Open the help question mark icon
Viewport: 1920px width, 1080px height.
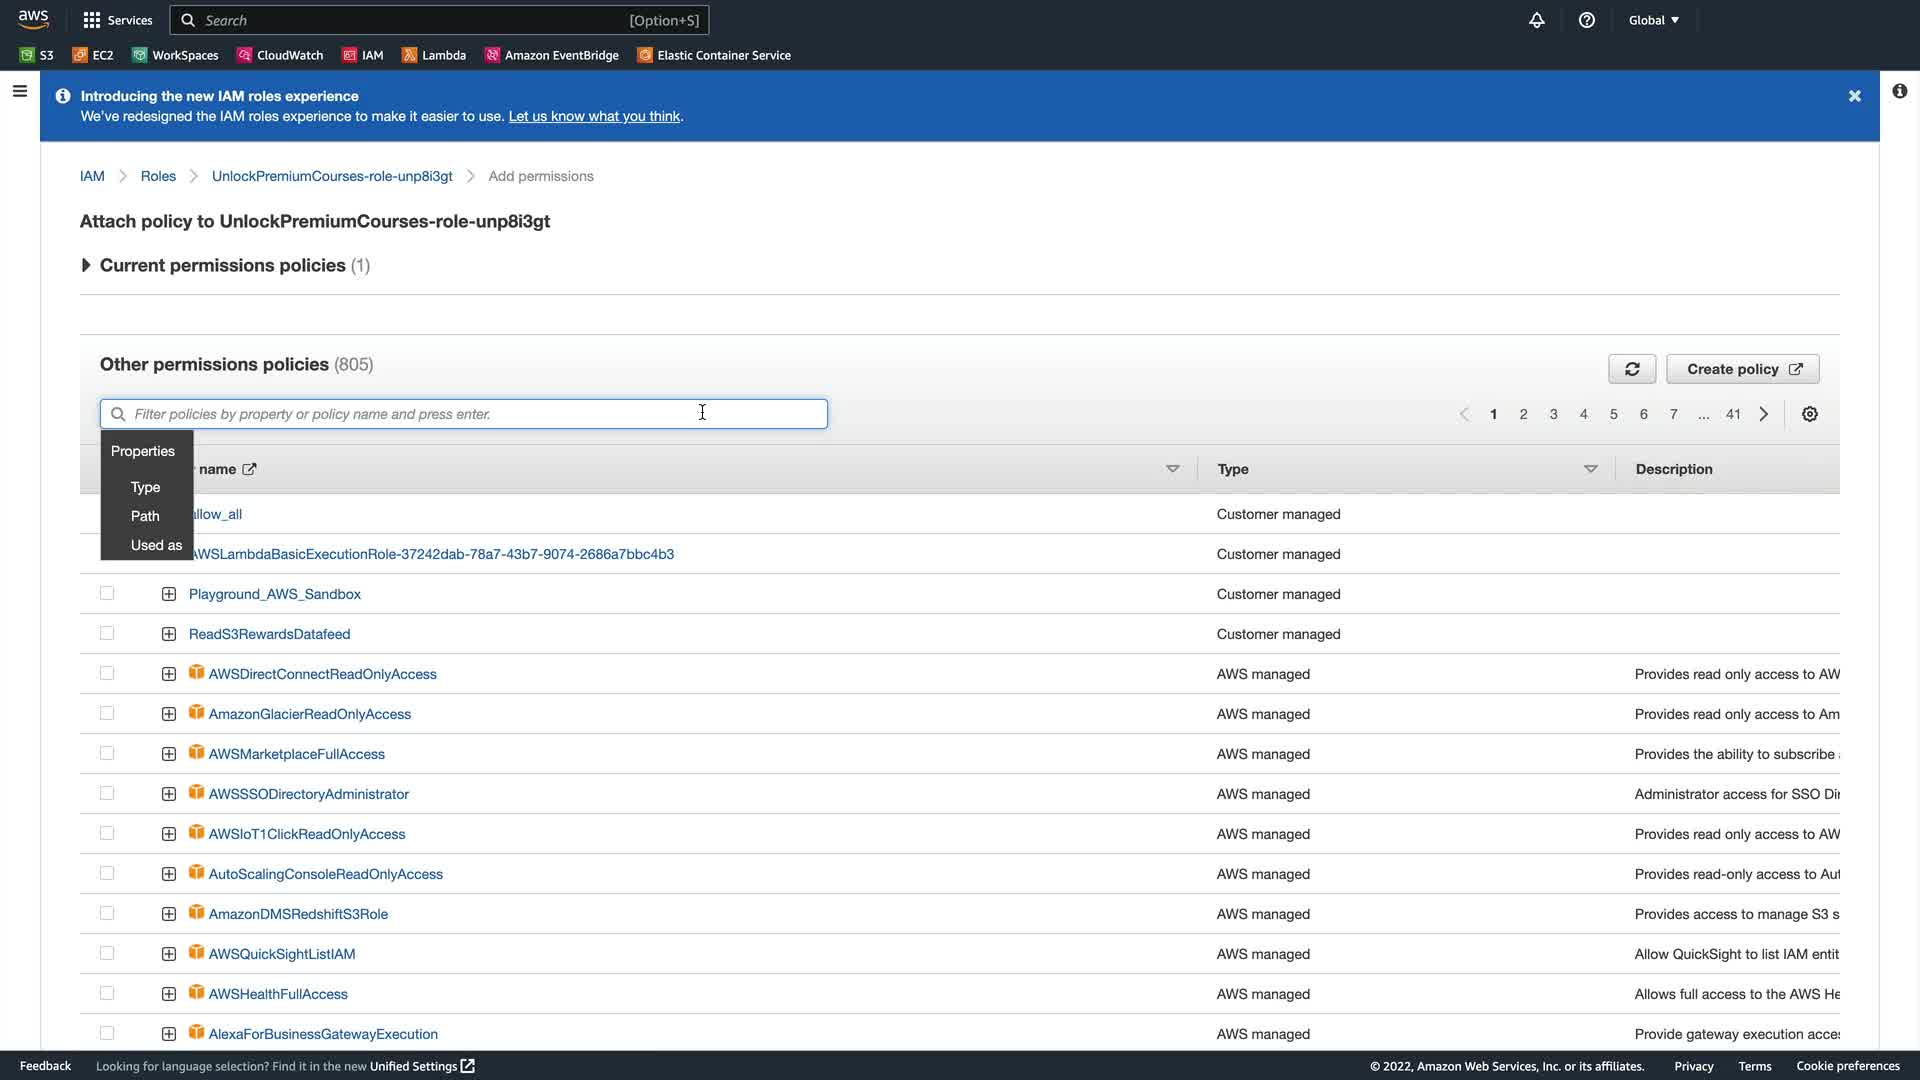1587,20
